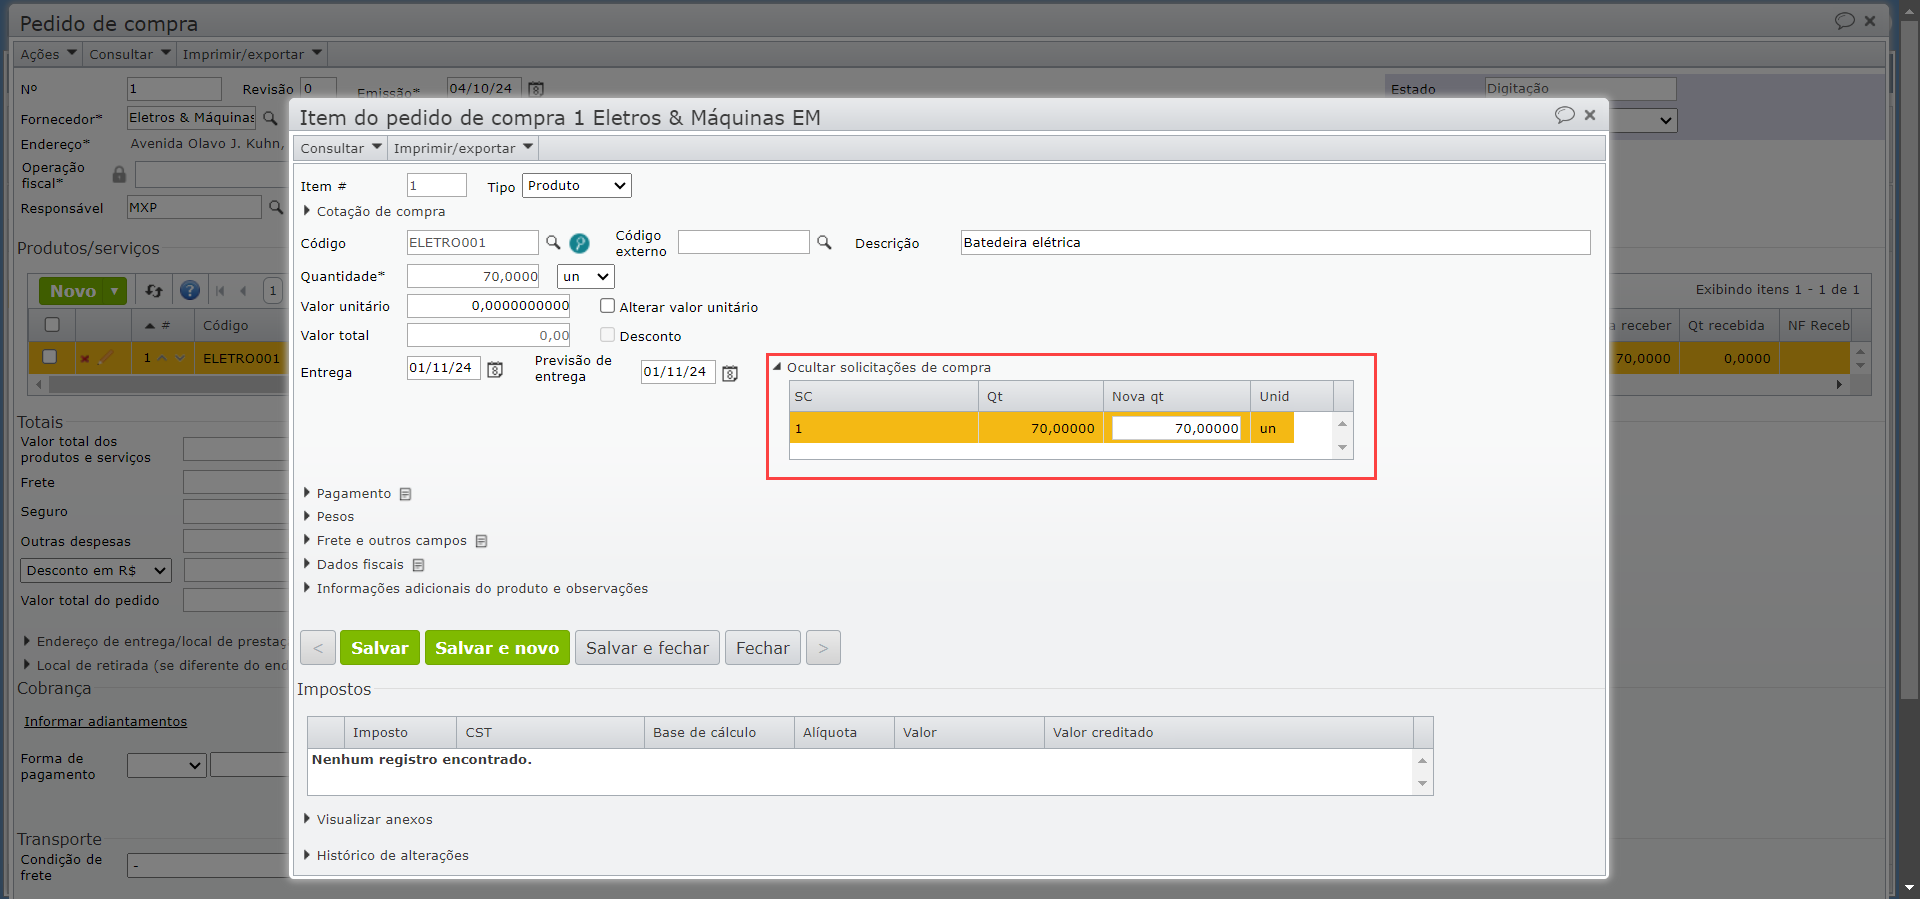
Task: Click the note icon beside Dados fiscais
Action: [418, 565]
